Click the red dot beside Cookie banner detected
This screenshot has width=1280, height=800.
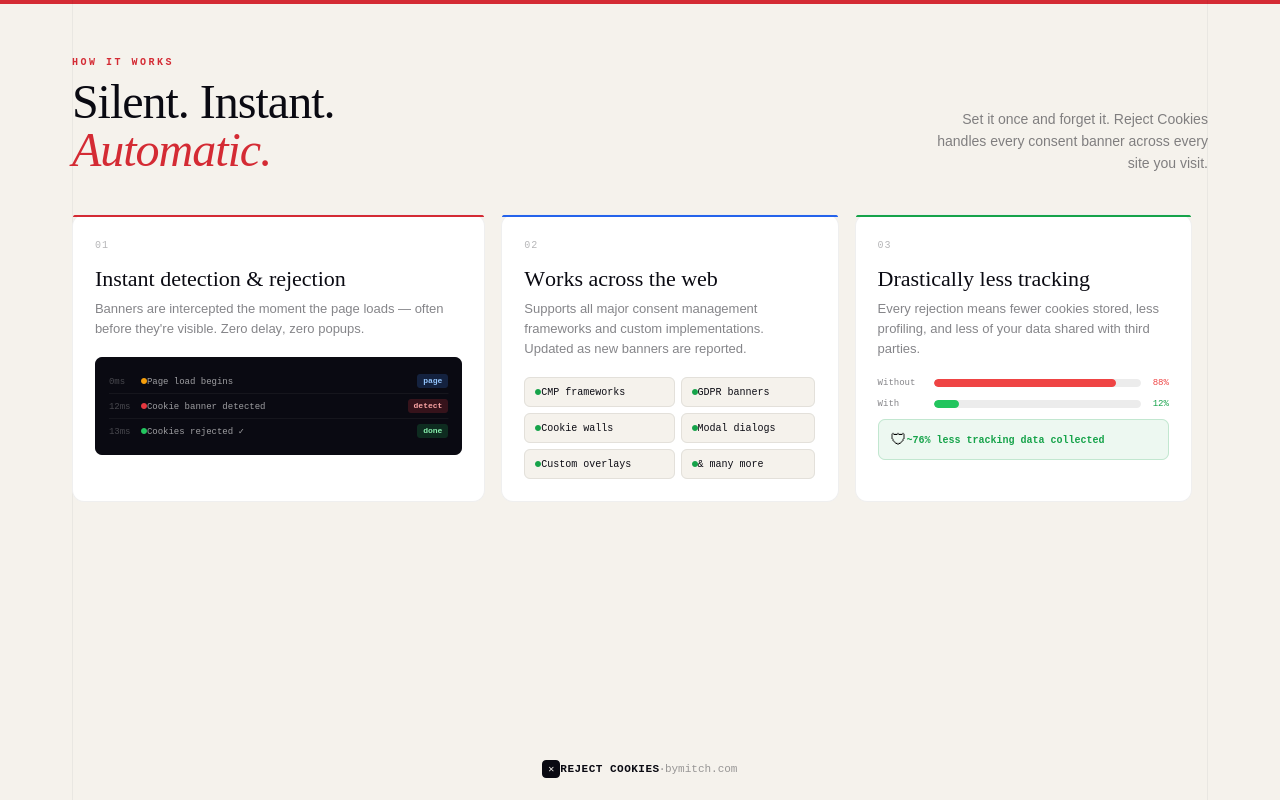point(144,406)
